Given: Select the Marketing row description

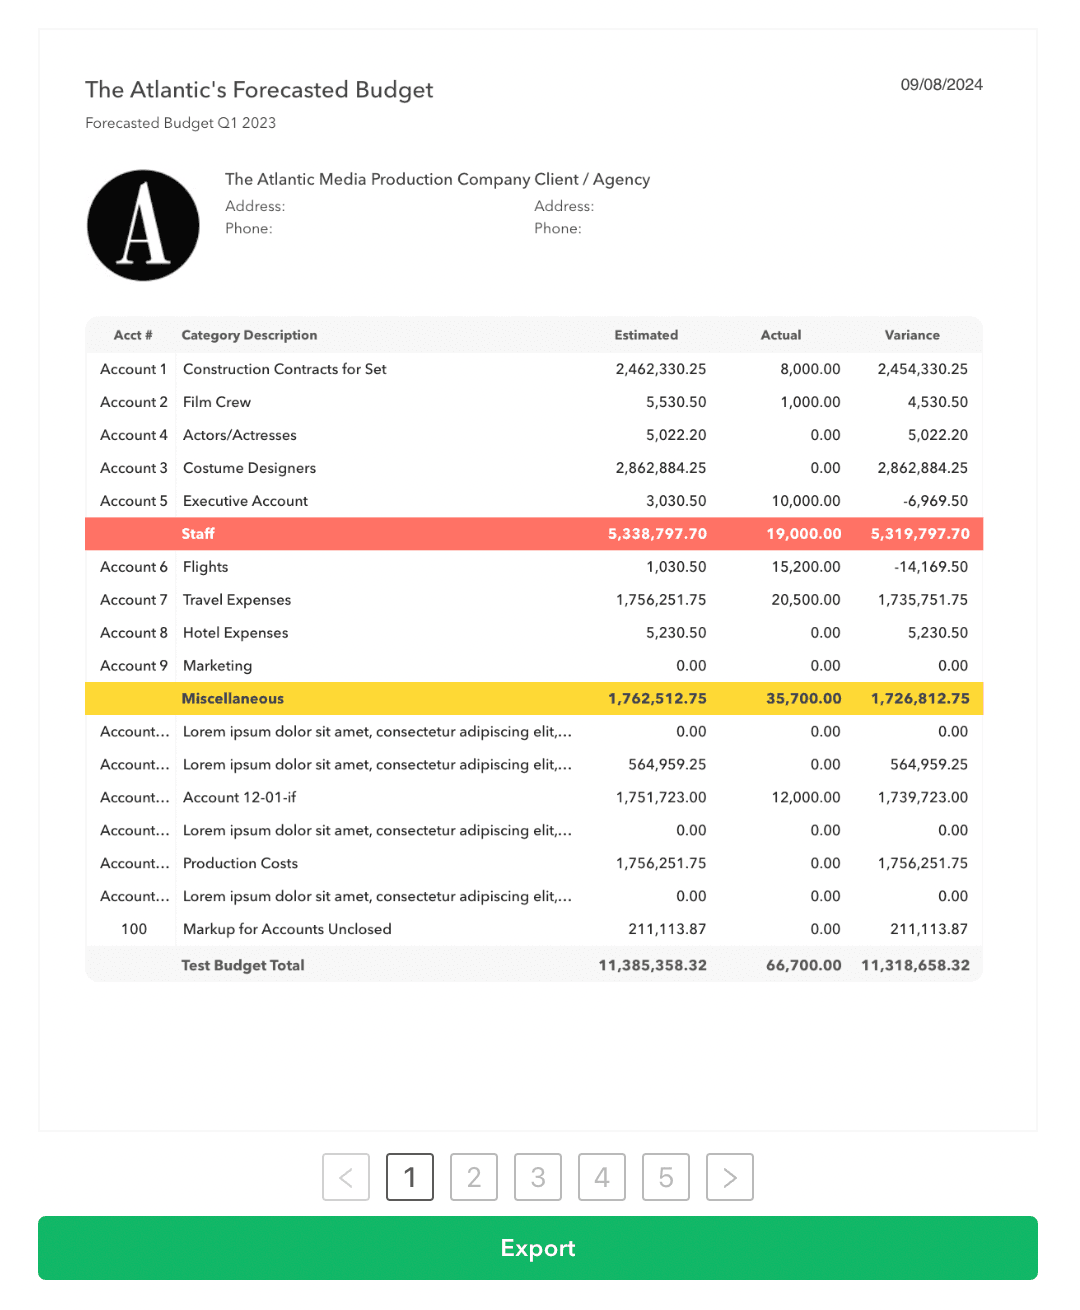Looking at the screenshot, I should (217, 666).
